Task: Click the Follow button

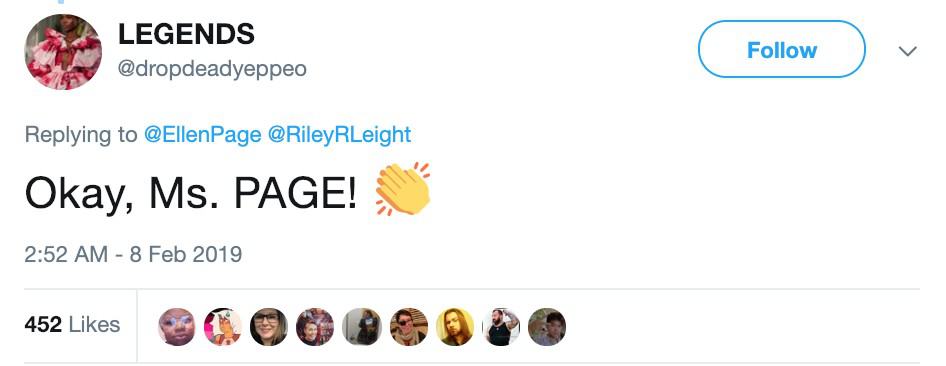Action: (781, 49)
